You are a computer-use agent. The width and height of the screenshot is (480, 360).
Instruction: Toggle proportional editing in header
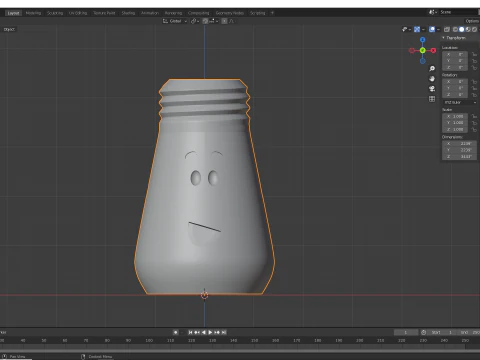click(224, 21)
